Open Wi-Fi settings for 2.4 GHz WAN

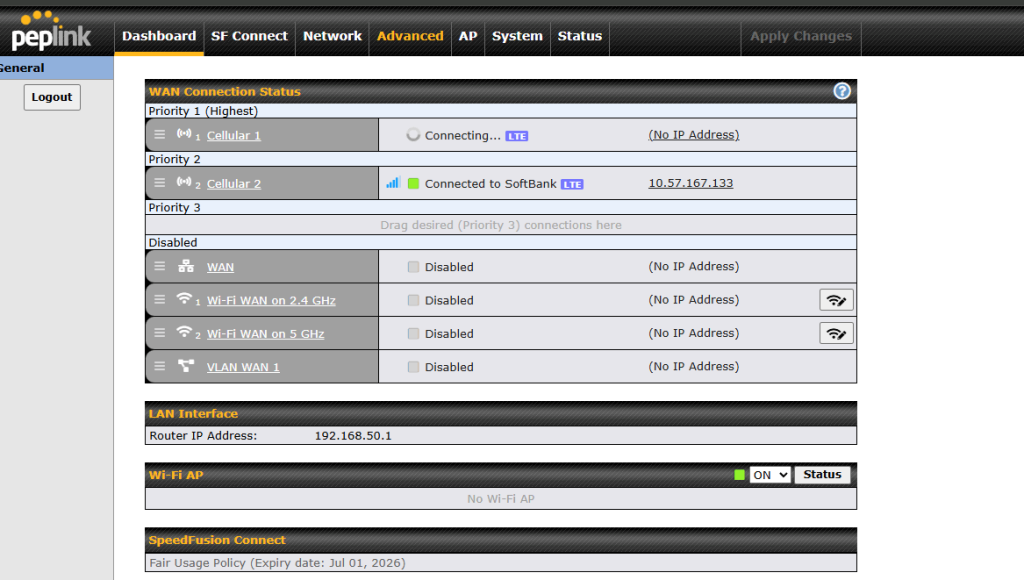coord(836,300)
